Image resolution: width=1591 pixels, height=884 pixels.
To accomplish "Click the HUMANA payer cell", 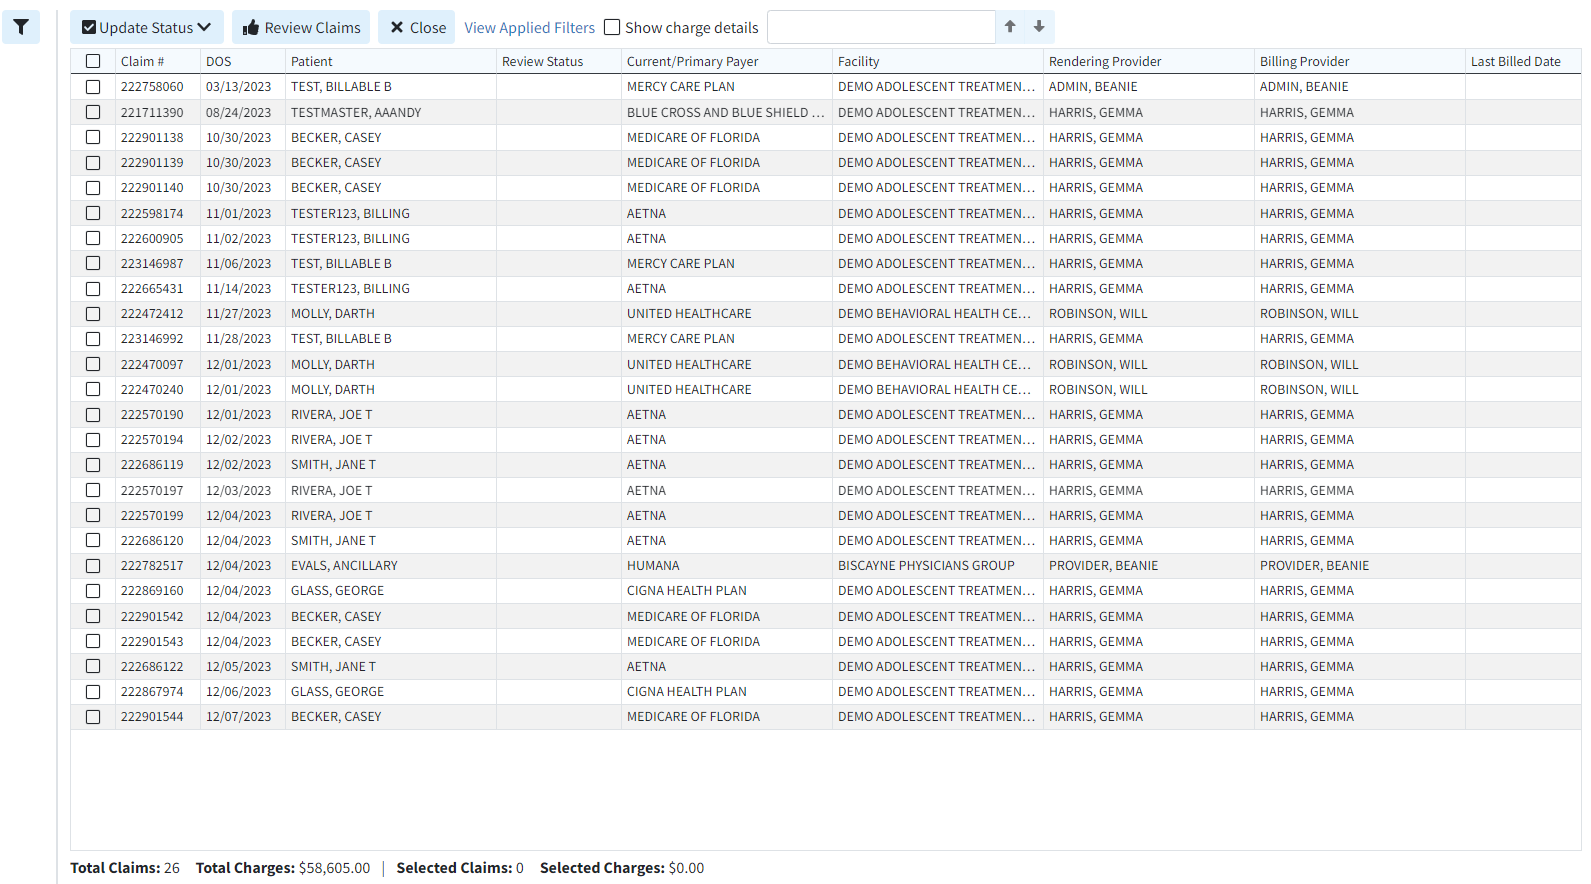I will click(653, 566).
